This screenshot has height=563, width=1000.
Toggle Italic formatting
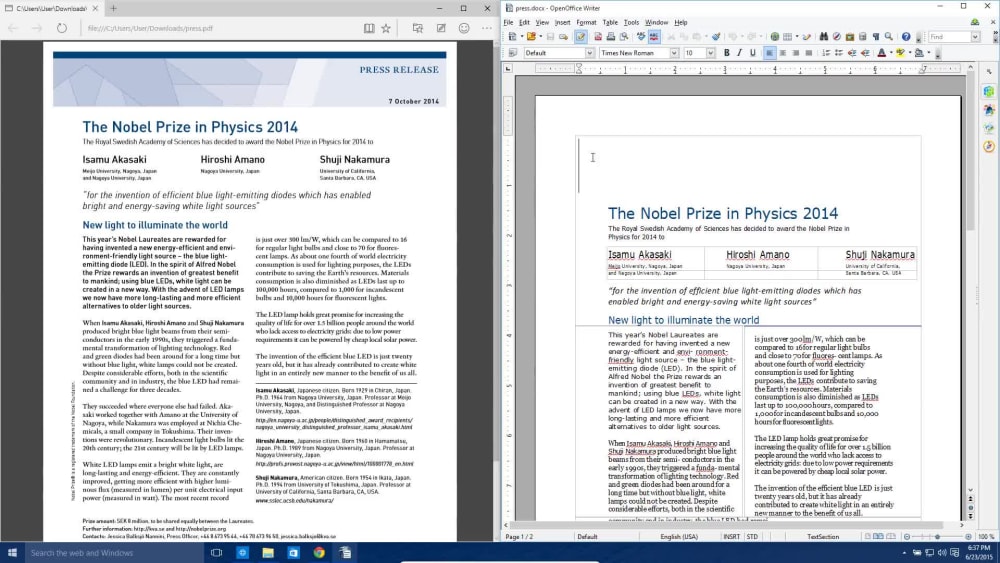click(739, 53)
